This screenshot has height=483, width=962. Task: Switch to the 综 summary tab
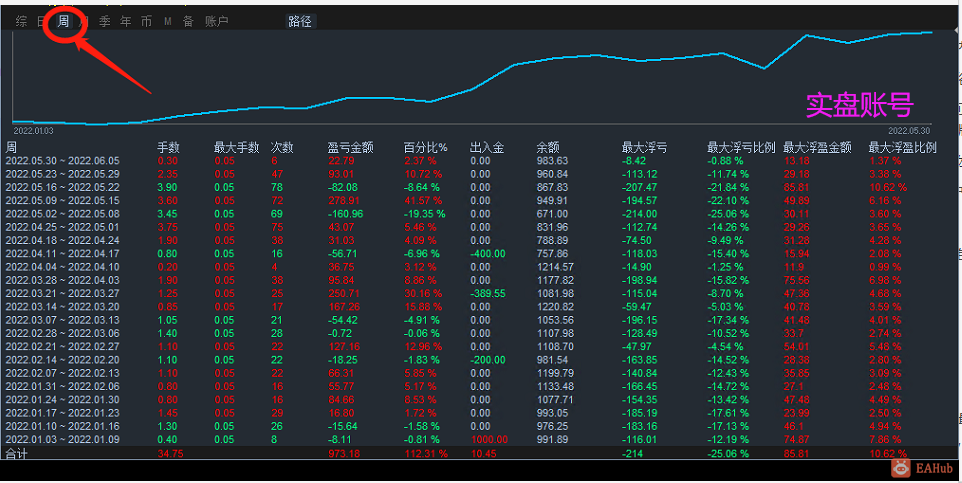(x=21, y=21)
